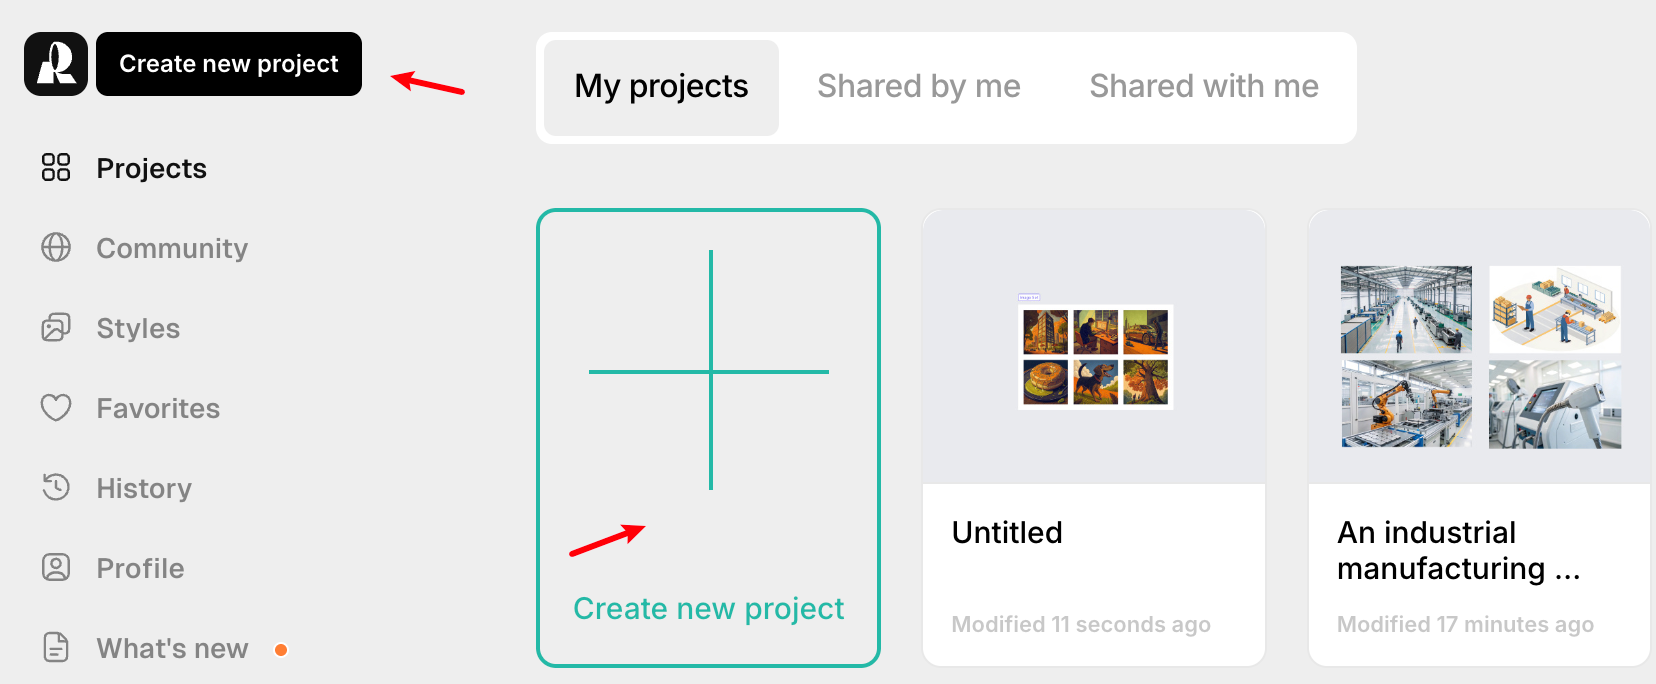Click the Untitled project title
Image resolution: width=1656 pixels, height=684 pixels.
pos(1007,532)
